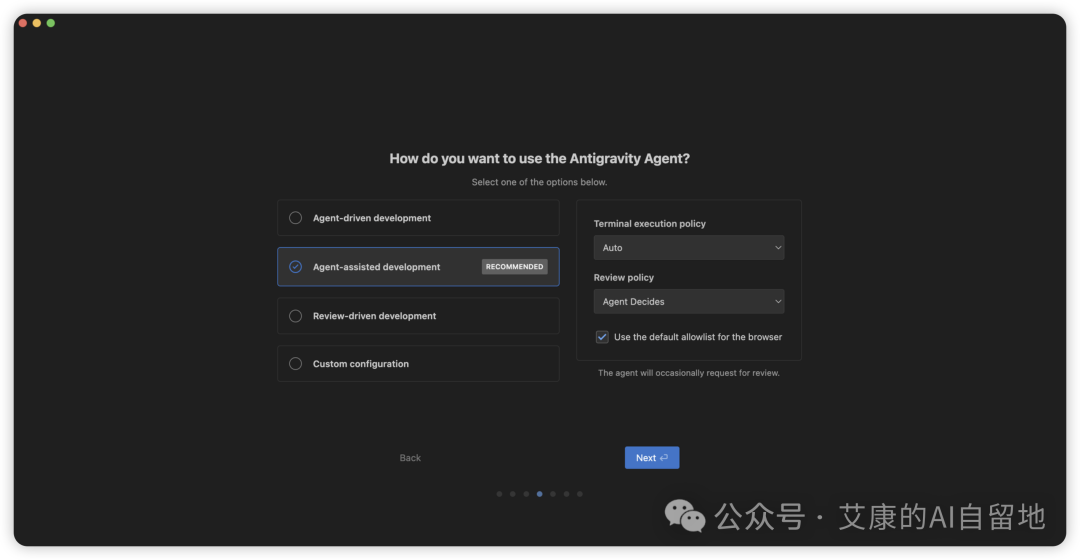Click 'Select one of the options below.' text
The height and width of the screenshot is (560, 1080).
tap(539, 182)
